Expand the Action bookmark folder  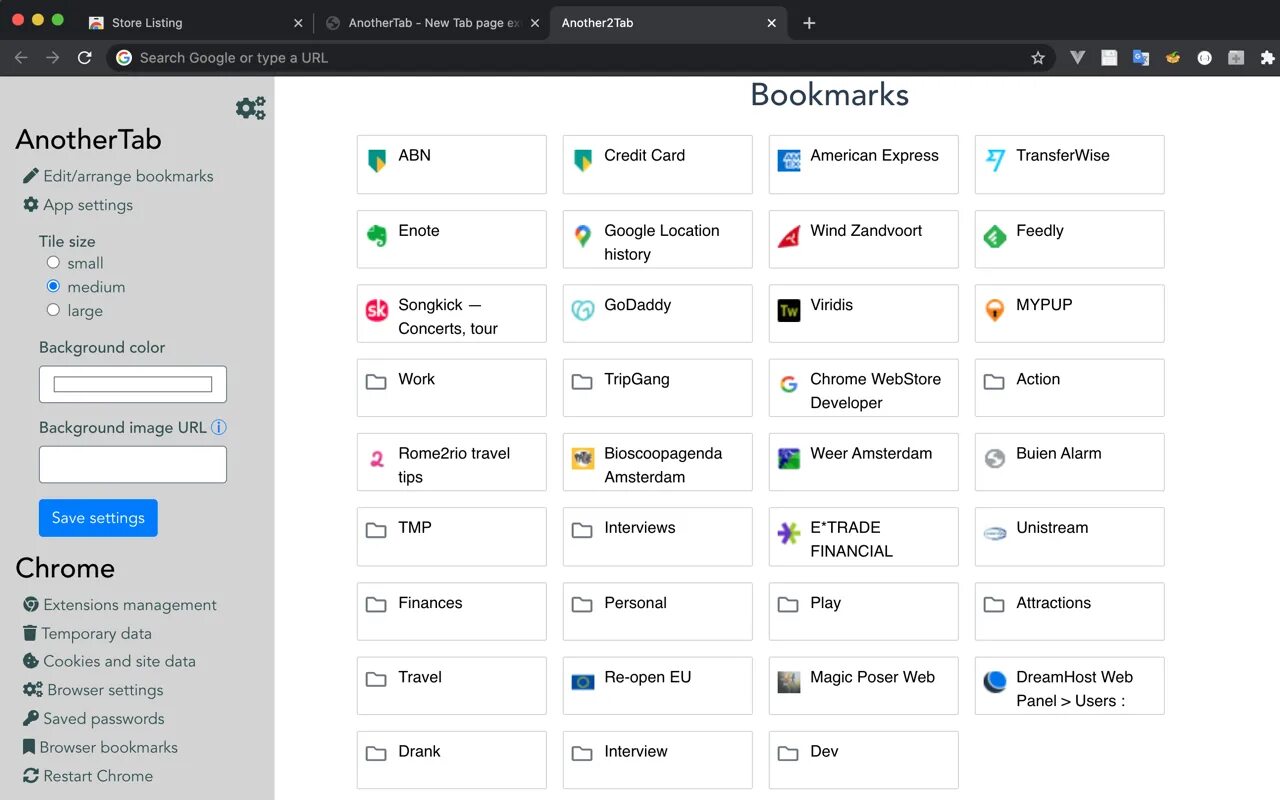click(1070, 388)
